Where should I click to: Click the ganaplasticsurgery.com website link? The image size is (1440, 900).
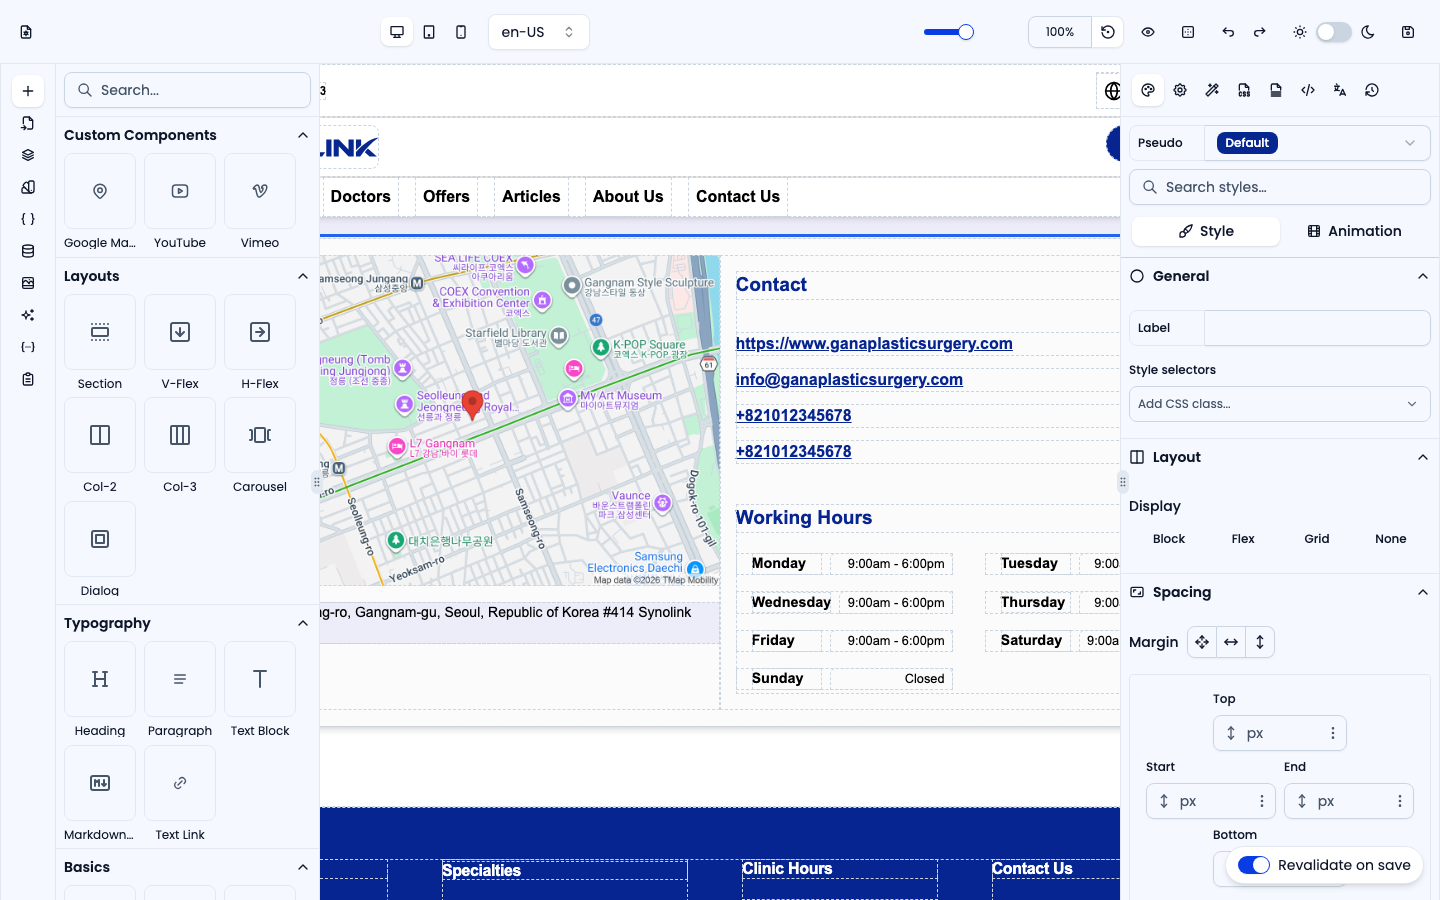(x=874, y=344)
